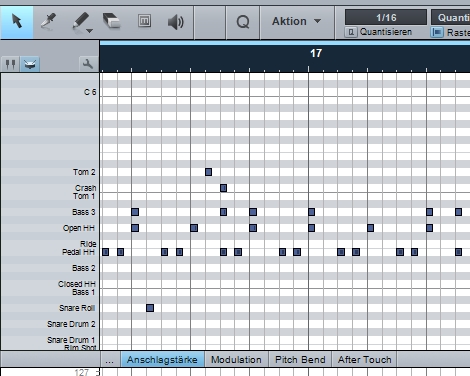Open the Modulation tab
Viewport: 470px width, 376px height.
point(236,360)
